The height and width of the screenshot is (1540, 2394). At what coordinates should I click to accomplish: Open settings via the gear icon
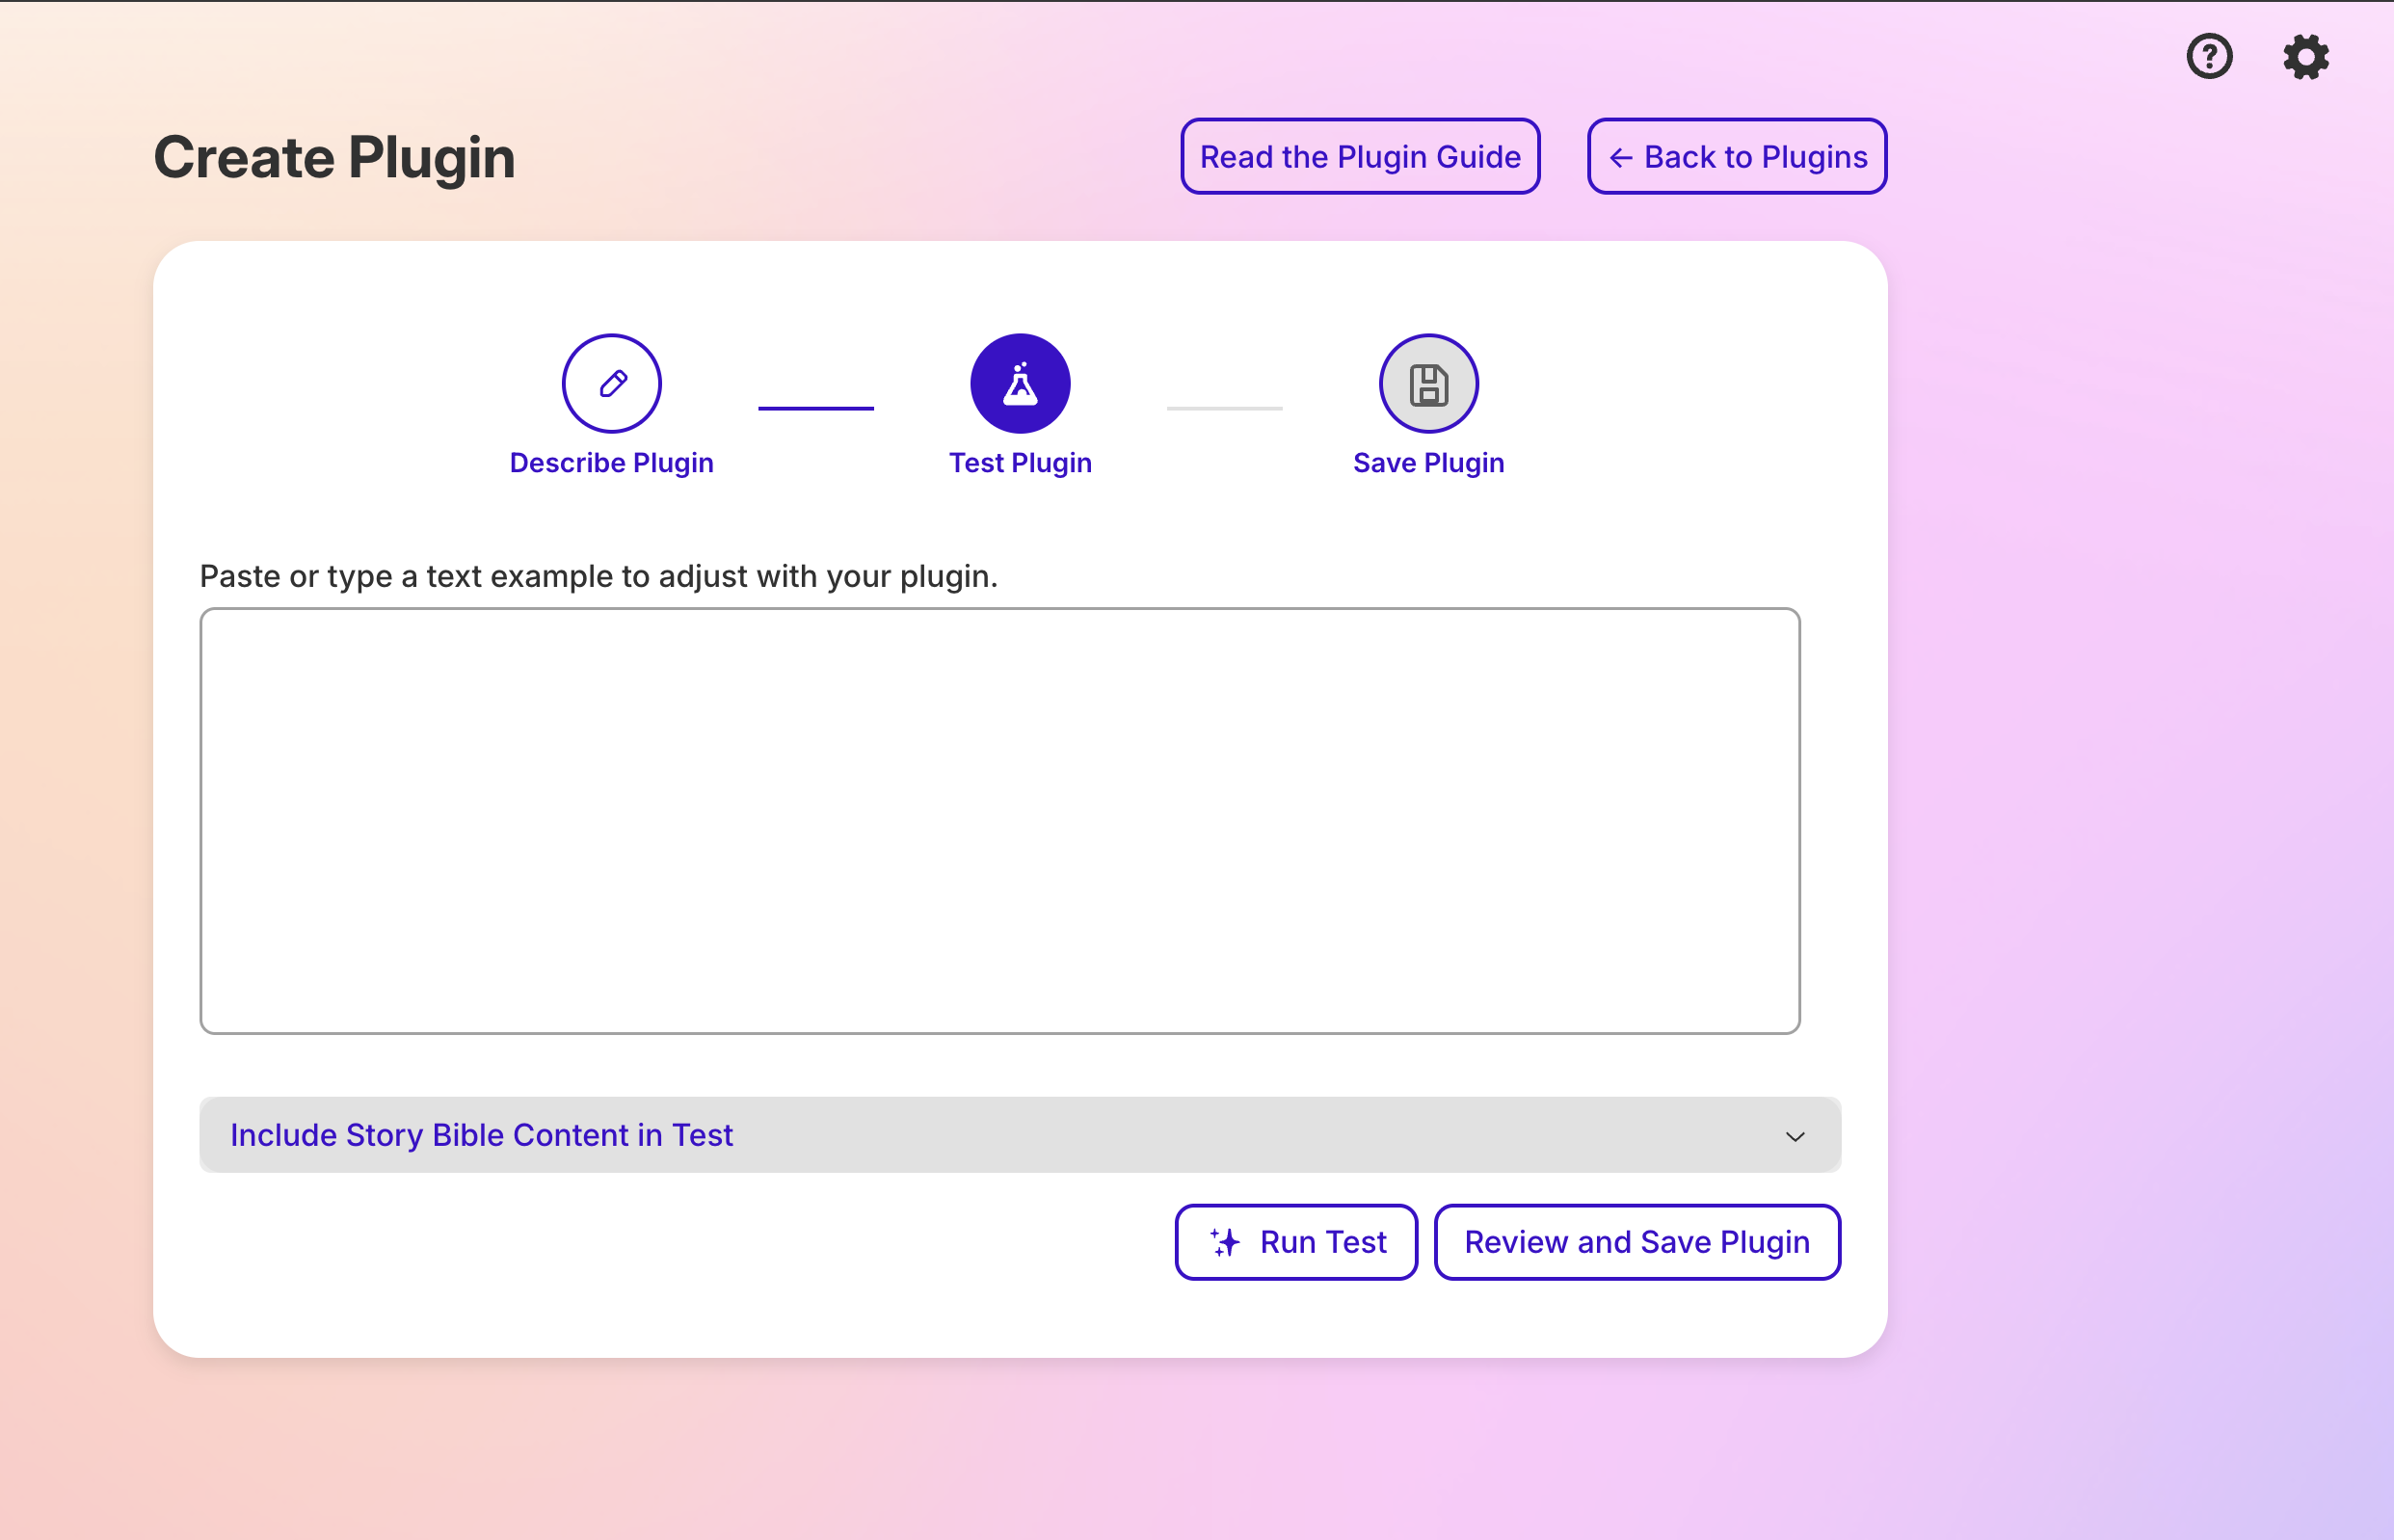click(2305, 56)
